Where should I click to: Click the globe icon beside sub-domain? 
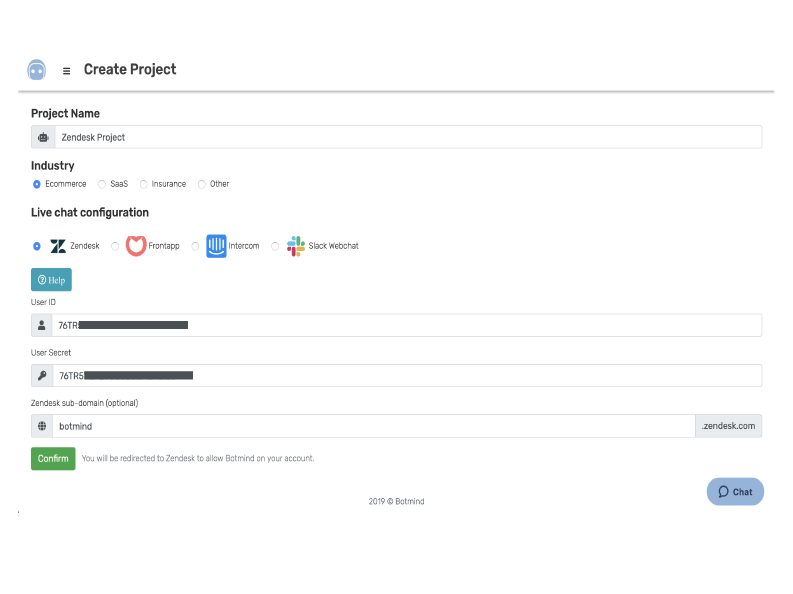click(x=42, y=426)
